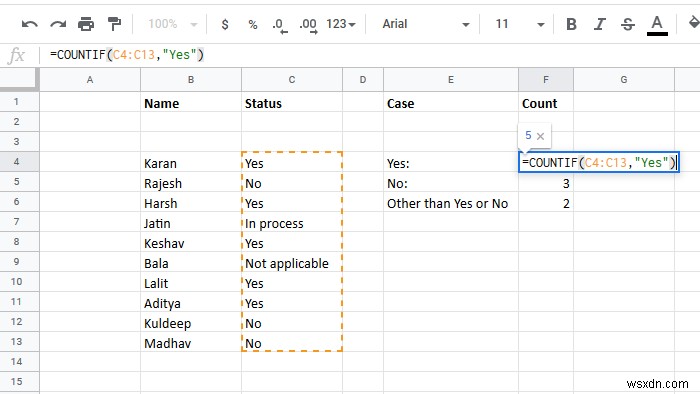Toggle bold formatting

[571, 24]
